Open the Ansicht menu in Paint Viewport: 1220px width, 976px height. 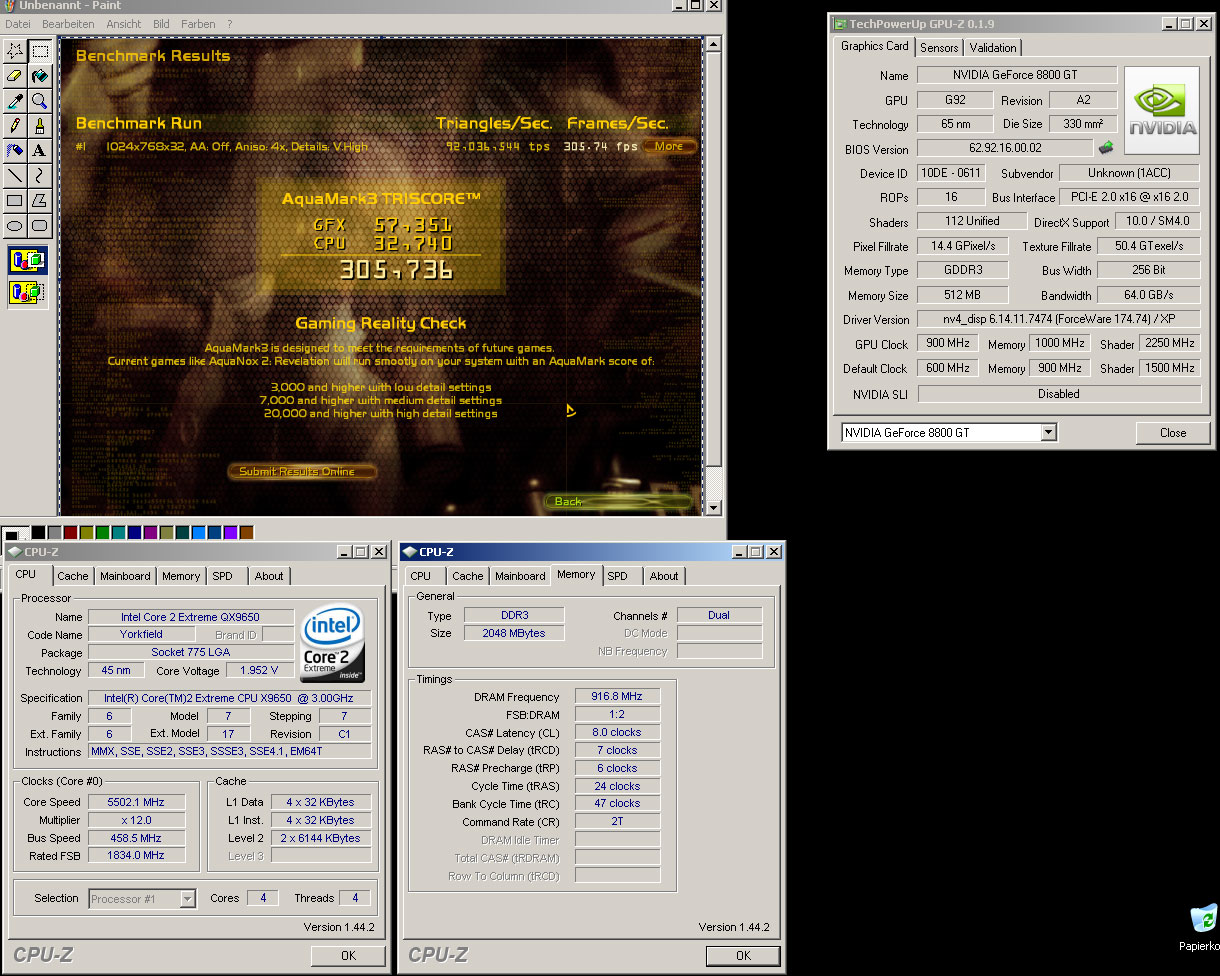tap(124, 23)
